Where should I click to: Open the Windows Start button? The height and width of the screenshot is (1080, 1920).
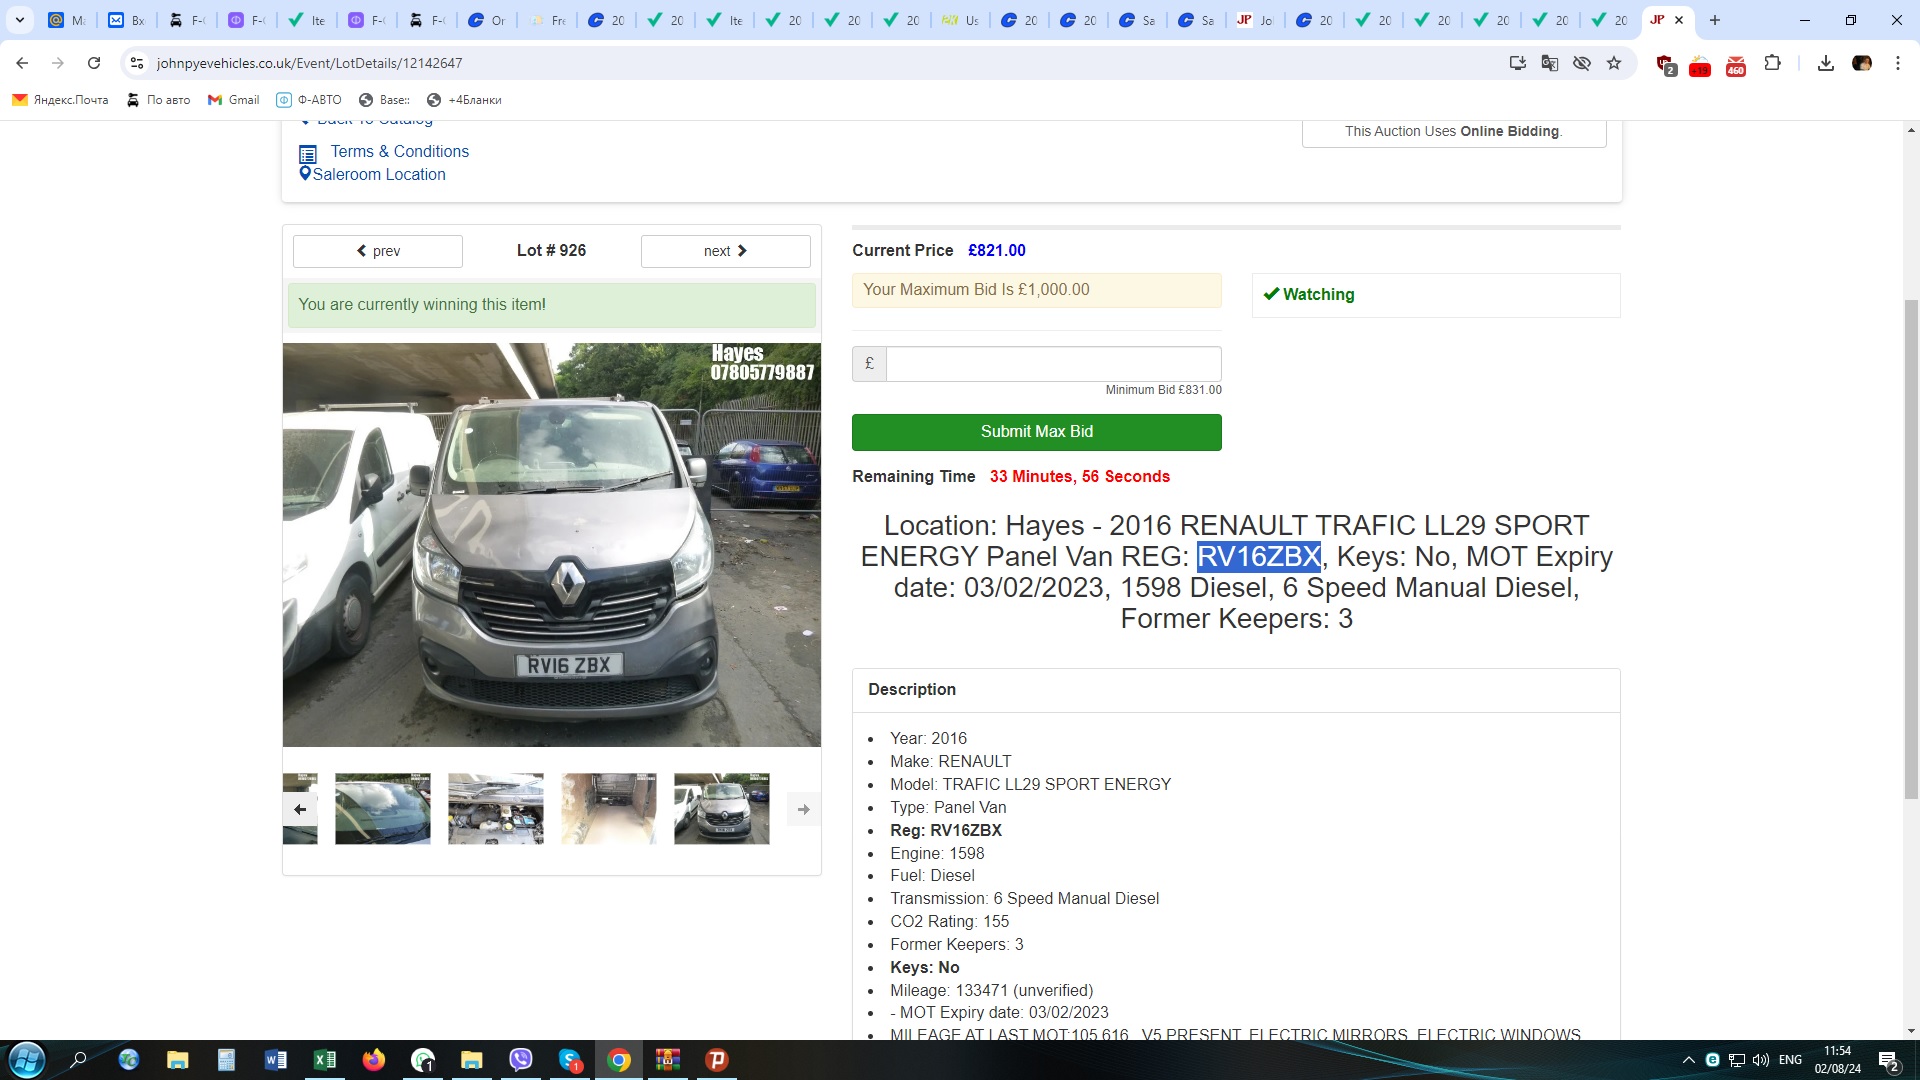[27, 1060]
